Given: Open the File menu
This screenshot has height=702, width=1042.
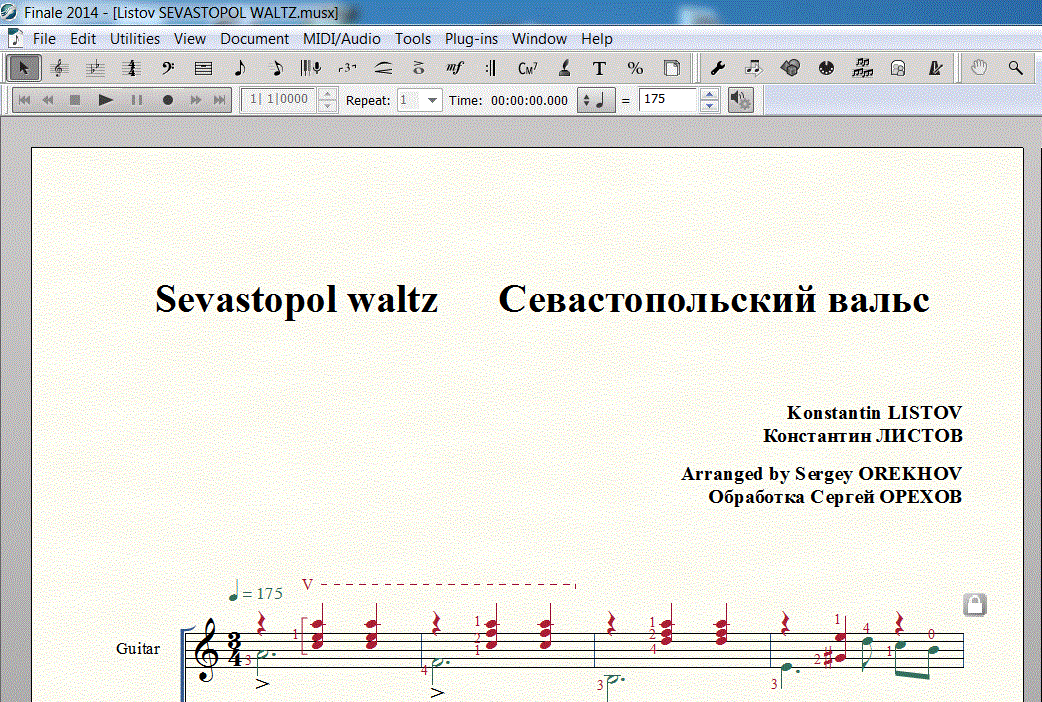Looking at the screenshot, I should point(45,39).
